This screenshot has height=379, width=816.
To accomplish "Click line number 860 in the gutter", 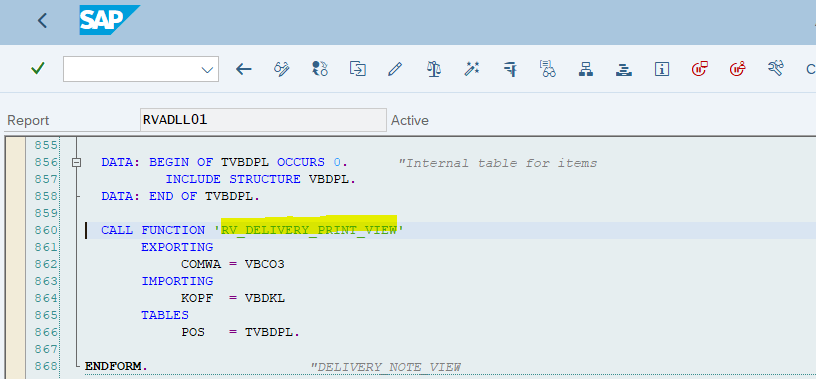I will click(46, 230).
